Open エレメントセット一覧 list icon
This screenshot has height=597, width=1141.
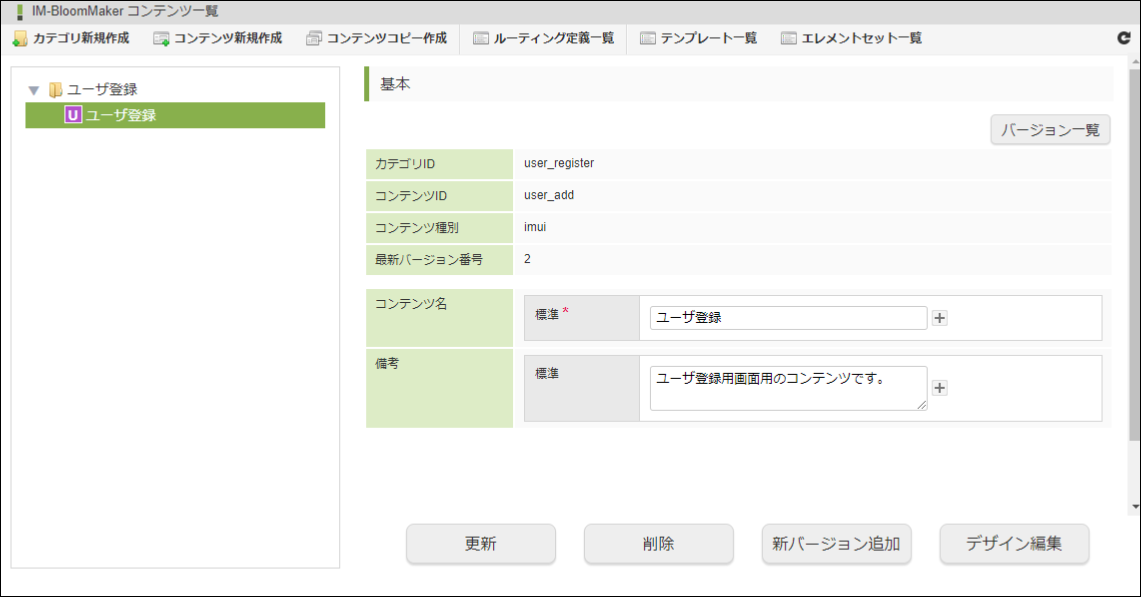pos(789,39)
